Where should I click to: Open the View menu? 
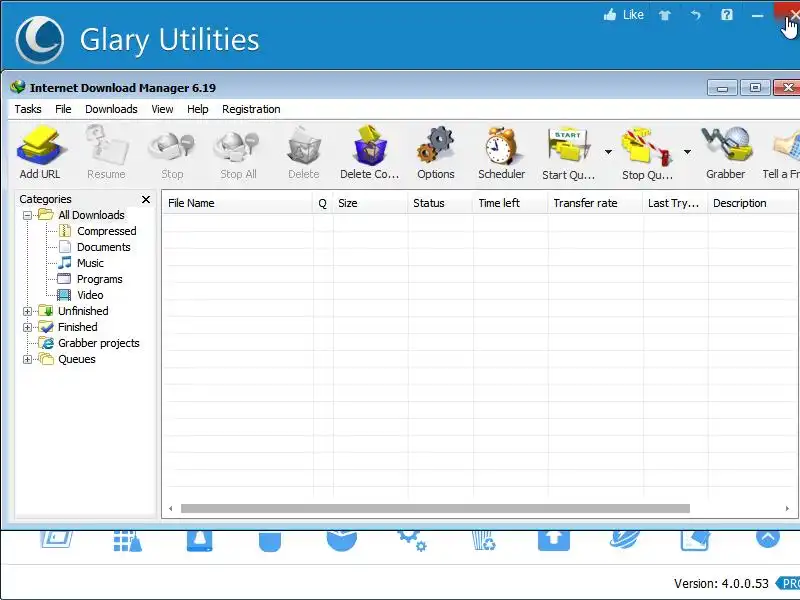(162, 109)
